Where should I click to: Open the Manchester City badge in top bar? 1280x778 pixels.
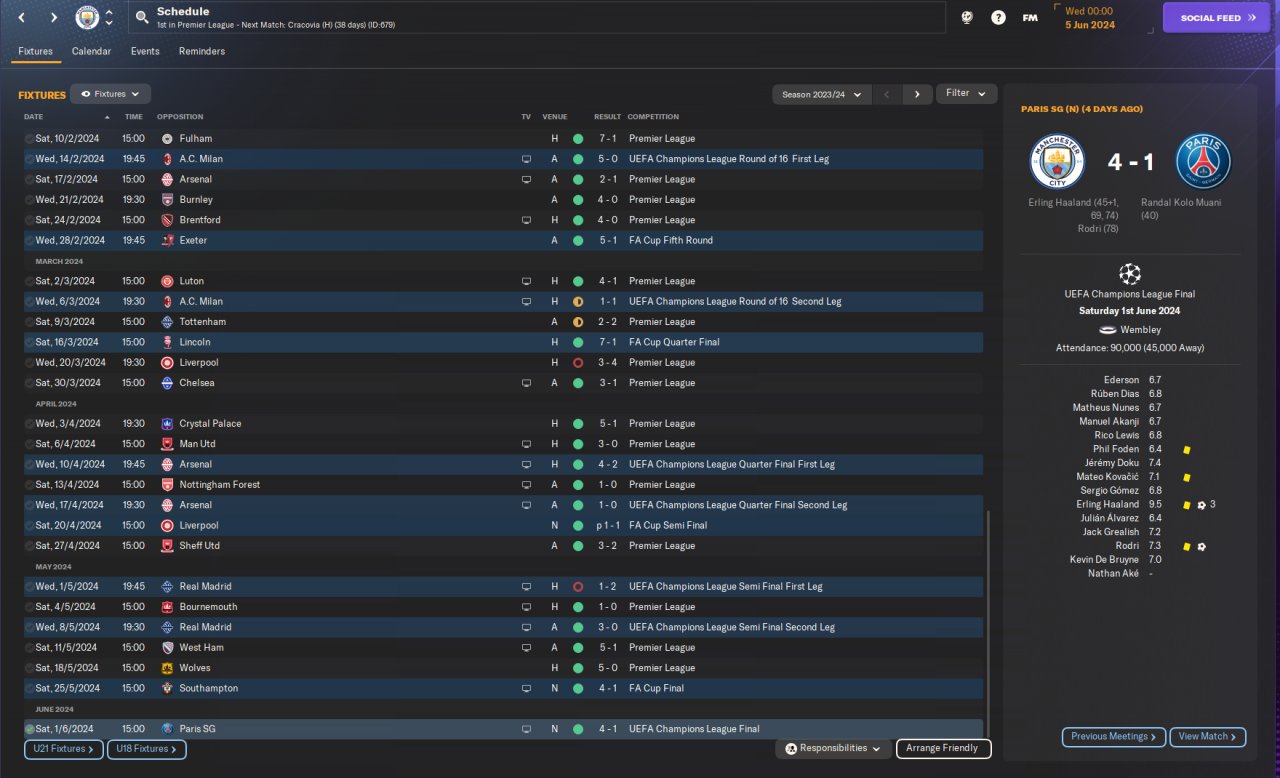[88, 17]
